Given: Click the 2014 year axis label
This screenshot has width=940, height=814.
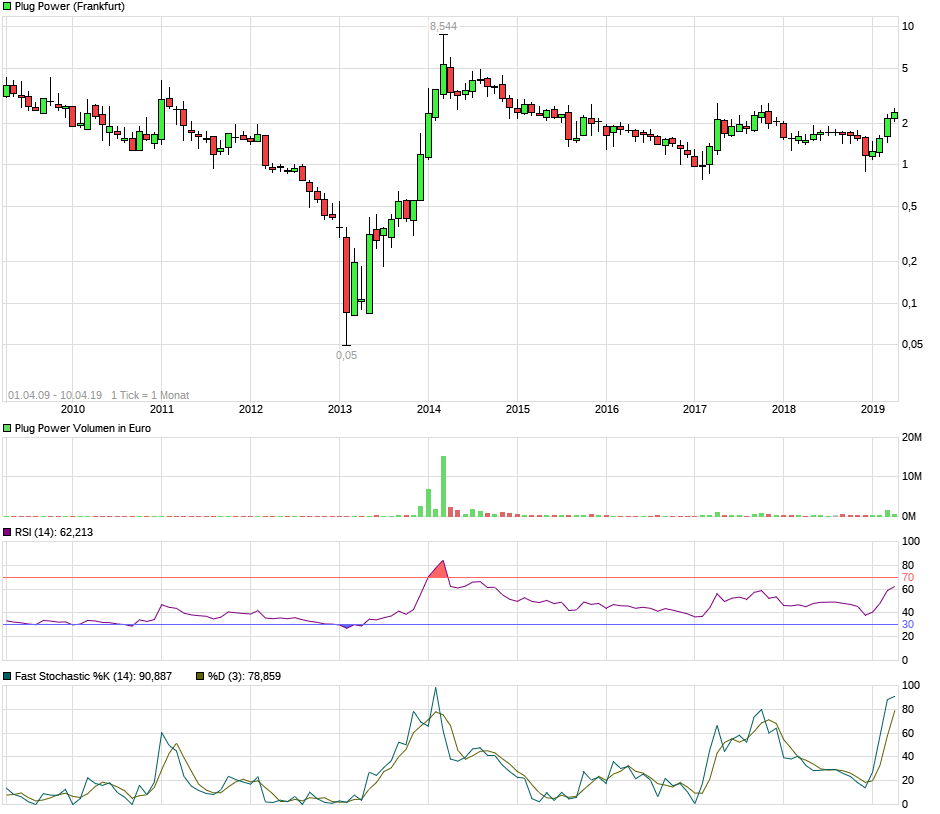Looking at the screenshot, I should pos(429,409).
